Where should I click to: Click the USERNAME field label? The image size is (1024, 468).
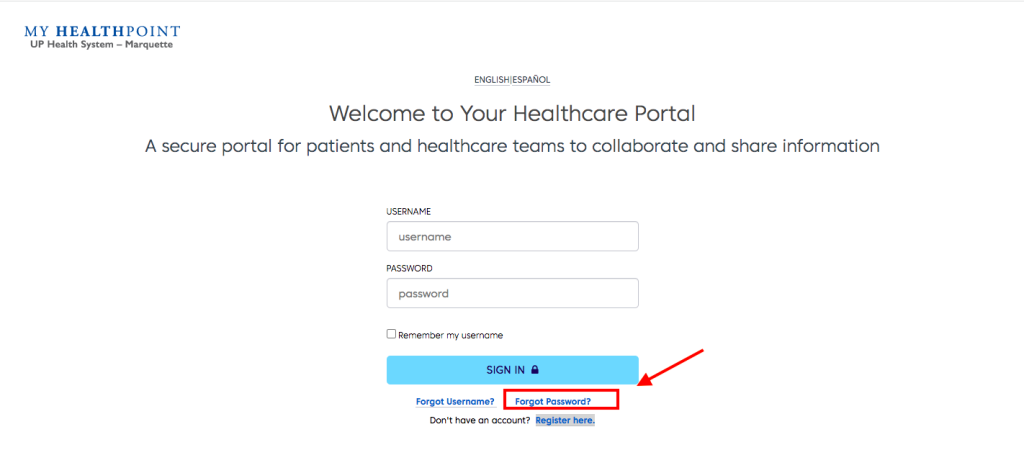(409, 211)
